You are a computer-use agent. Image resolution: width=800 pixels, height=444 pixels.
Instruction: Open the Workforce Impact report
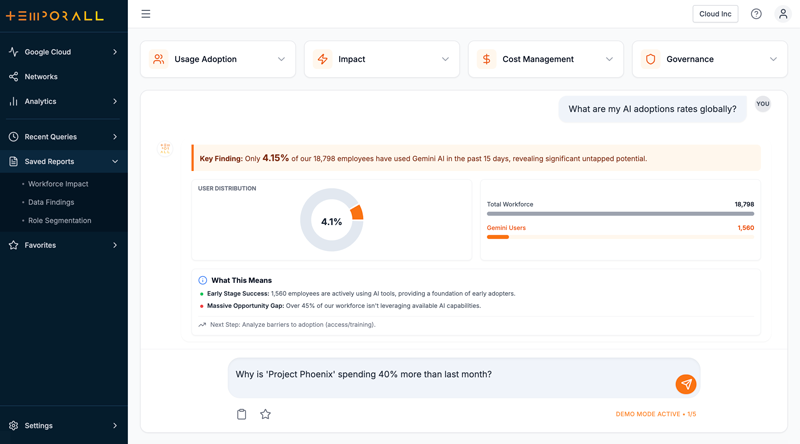click(58, 184)
